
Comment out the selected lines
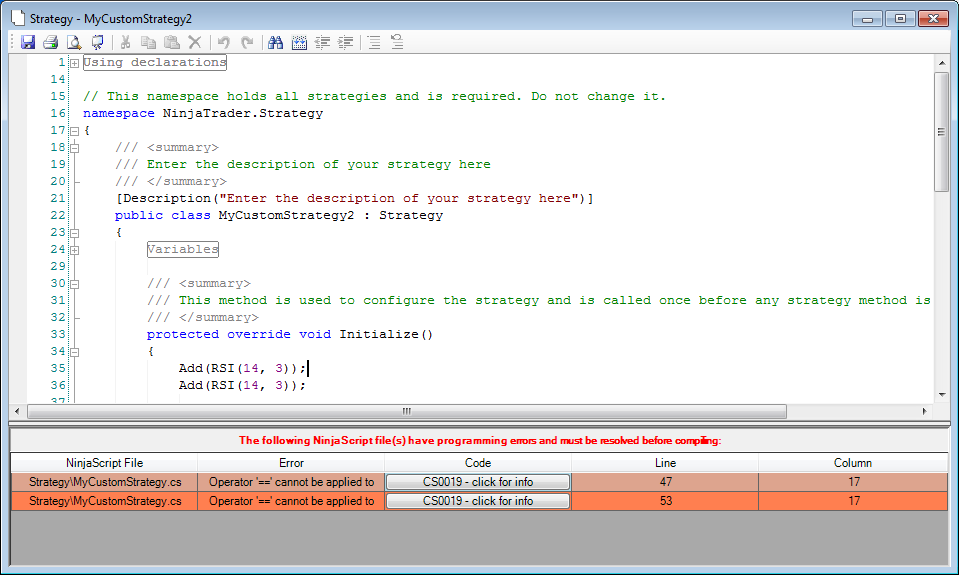click(x=374, y=42)
